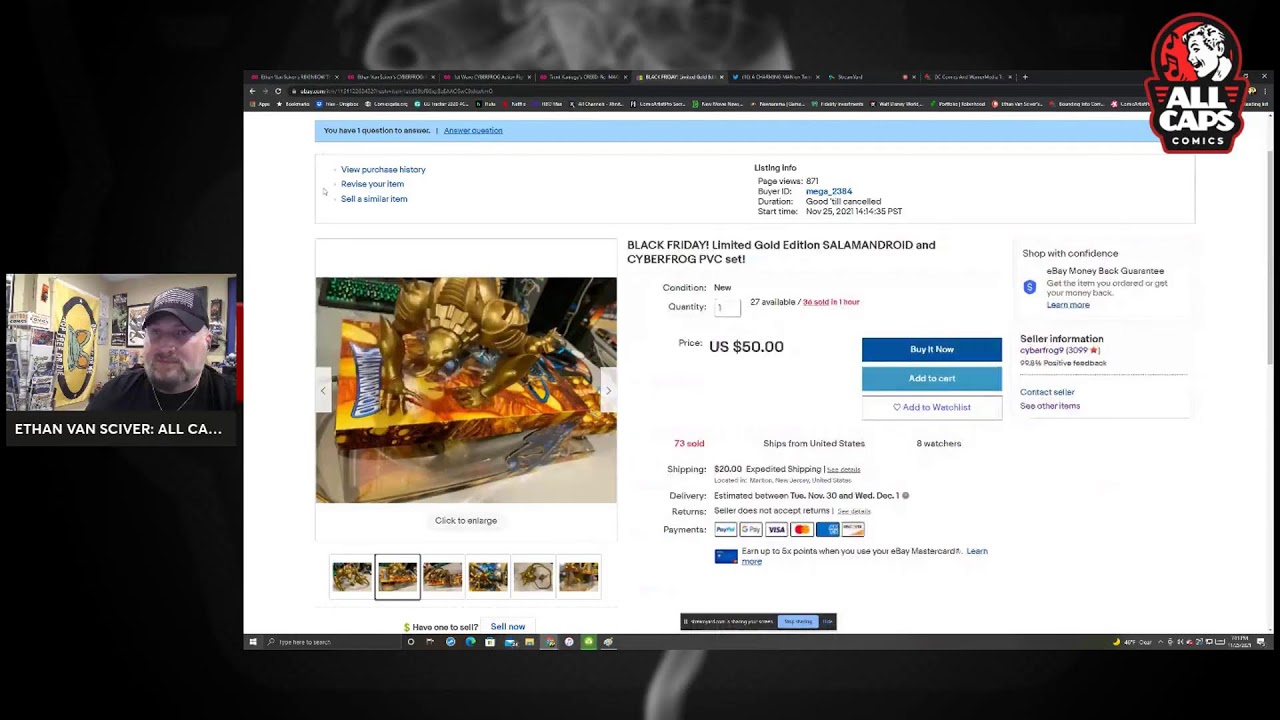The image size is (1280, 720).
Task: Show next product image with right arrow
Action: coord(607,391)
